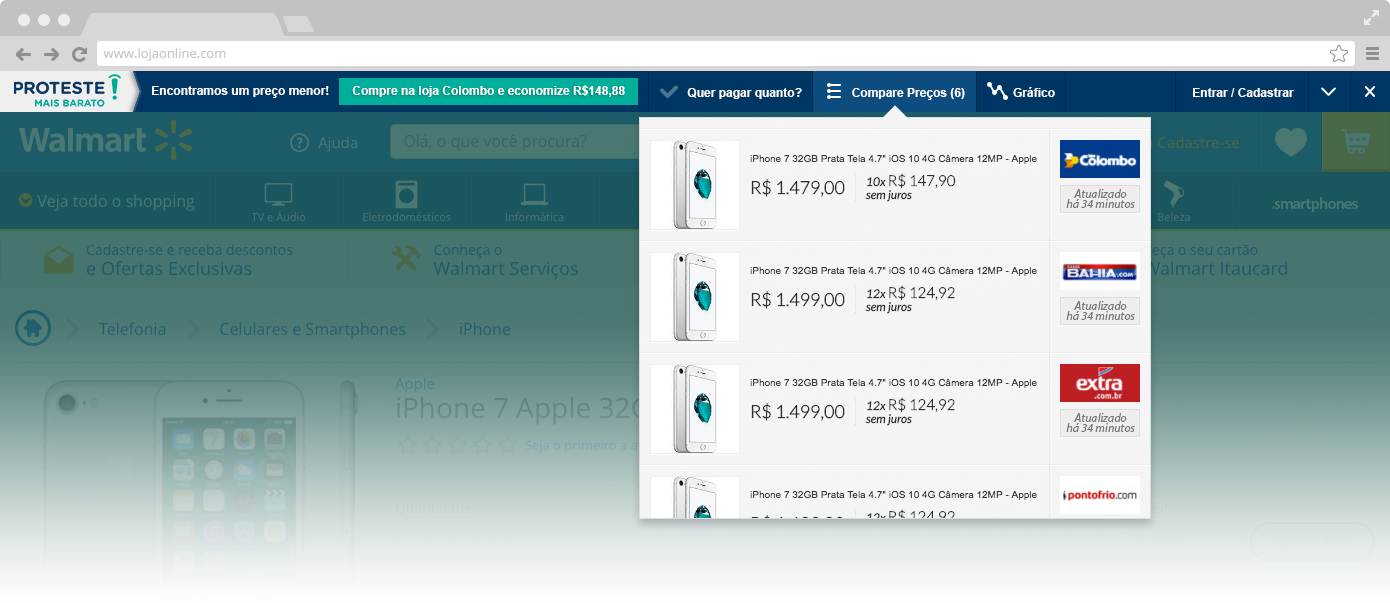Image resolution: width=1390 pixels, height=603 pixels.
Task: Click the 10x R$ 147,90 installment text
Action: click(910, 181)
